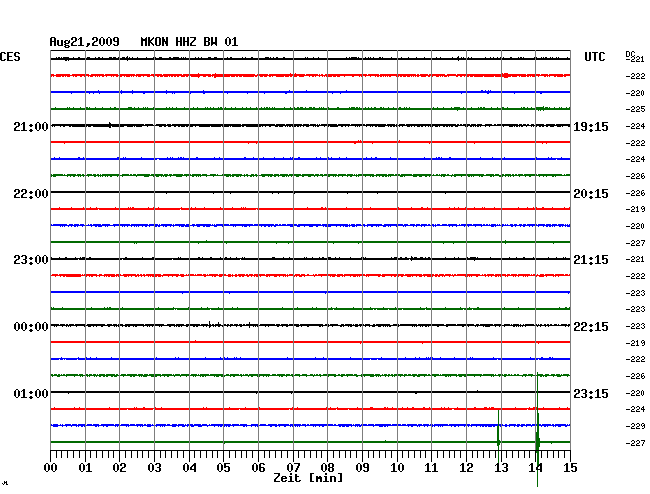Click minute 07 on the time axis
Viewport: 650px width, 494px height.
click(x=293, y=468)
